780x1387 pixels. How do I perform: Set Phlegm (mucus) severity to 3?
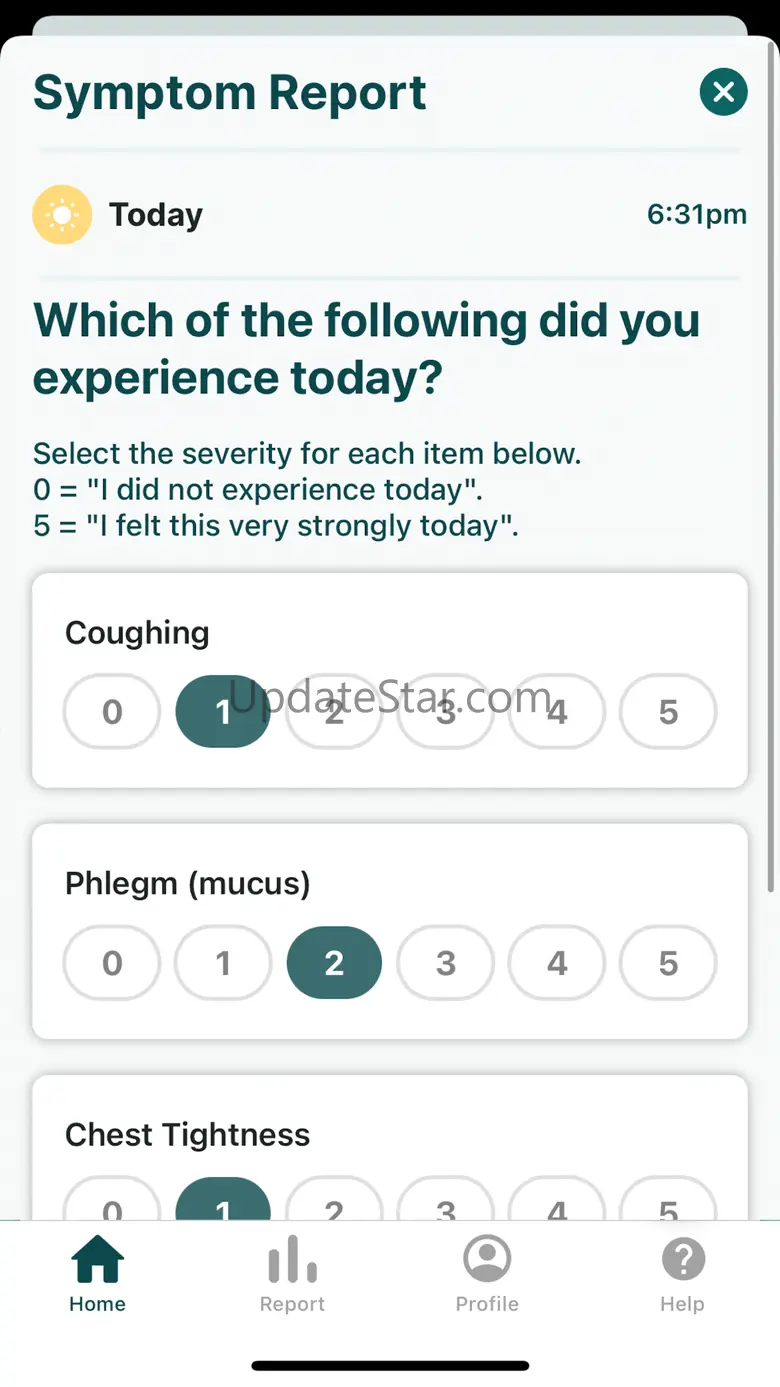[446, 963]
